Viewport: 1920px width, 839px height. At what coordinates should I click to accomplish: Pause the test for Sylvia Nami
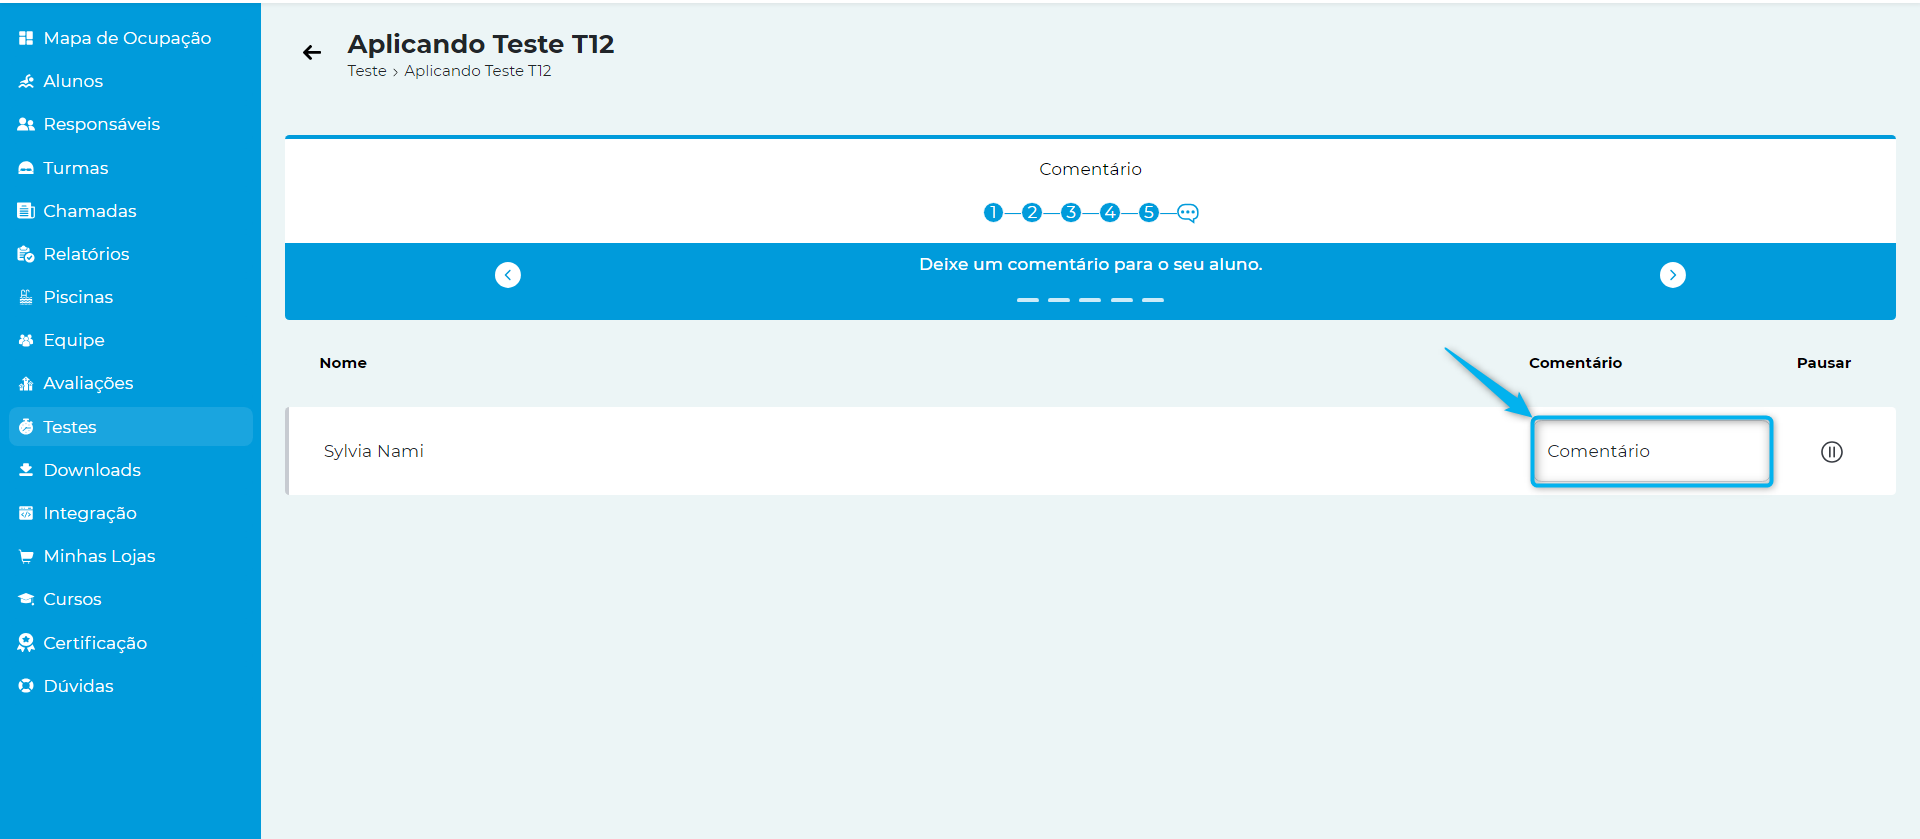coord(1832,452)
